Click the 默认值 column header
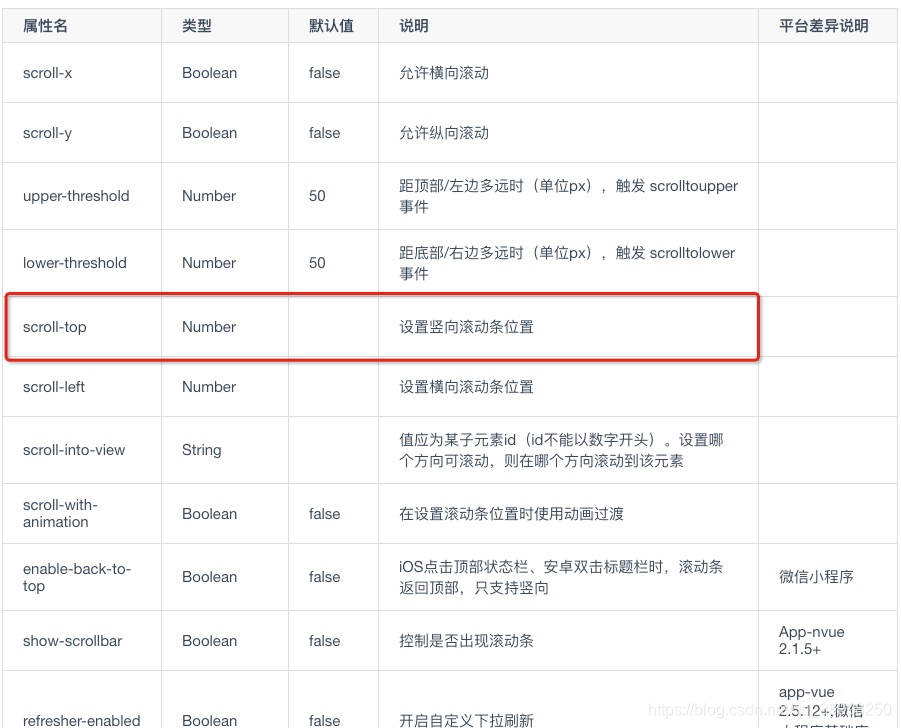 pos(331,26)
